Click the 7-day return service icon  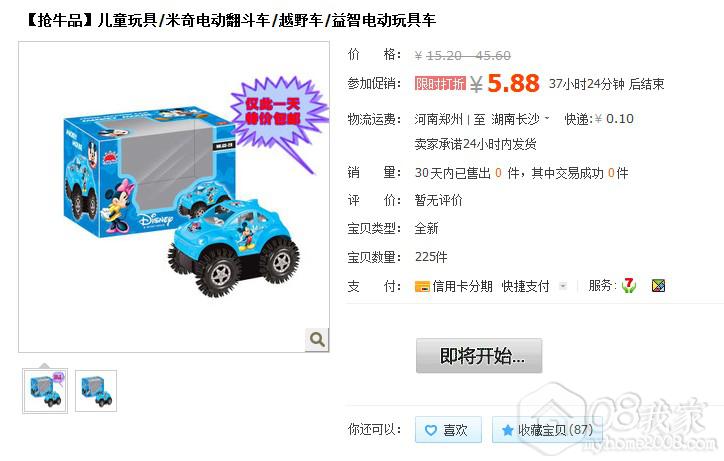pos(628,285)
